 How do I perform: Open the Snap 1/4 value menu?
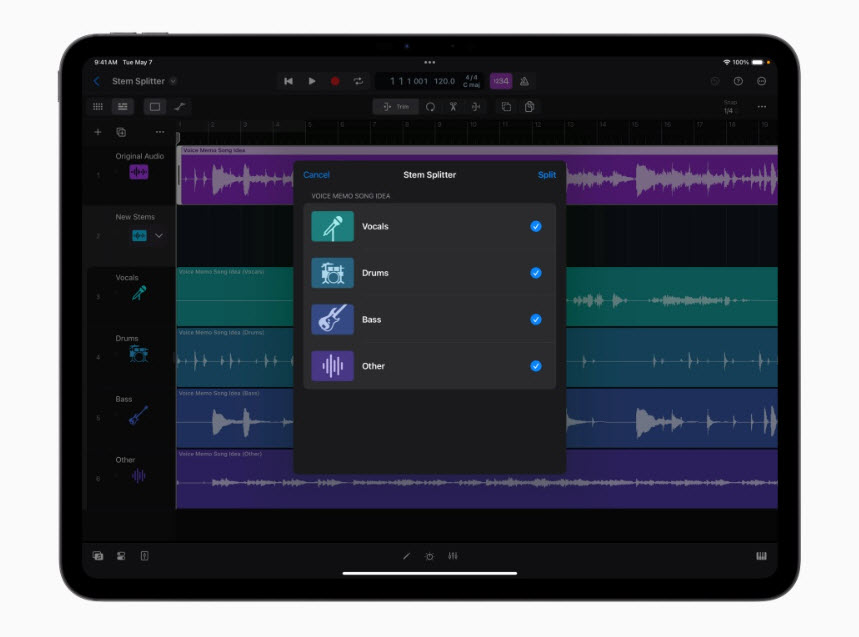pos(730,107)
